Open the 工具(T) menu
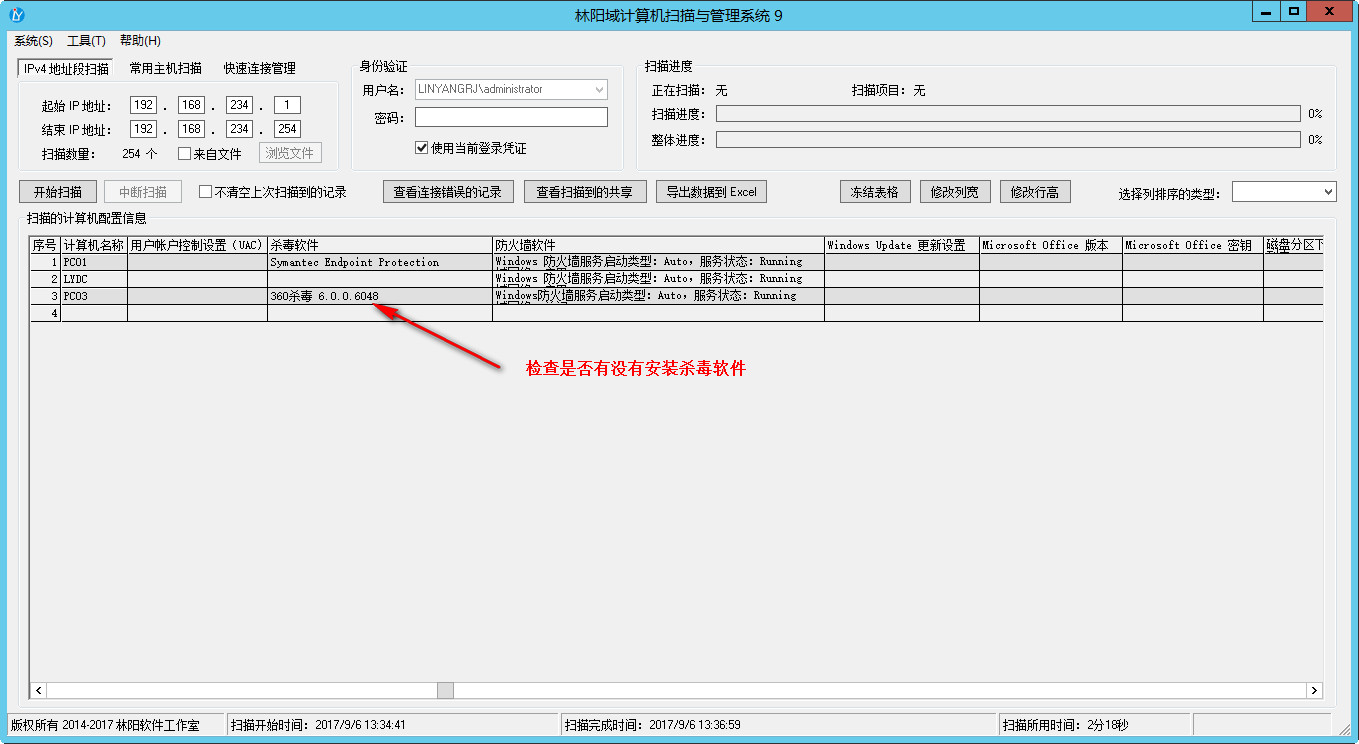The width and height of the screenshot is (1359, 744). 86,41
